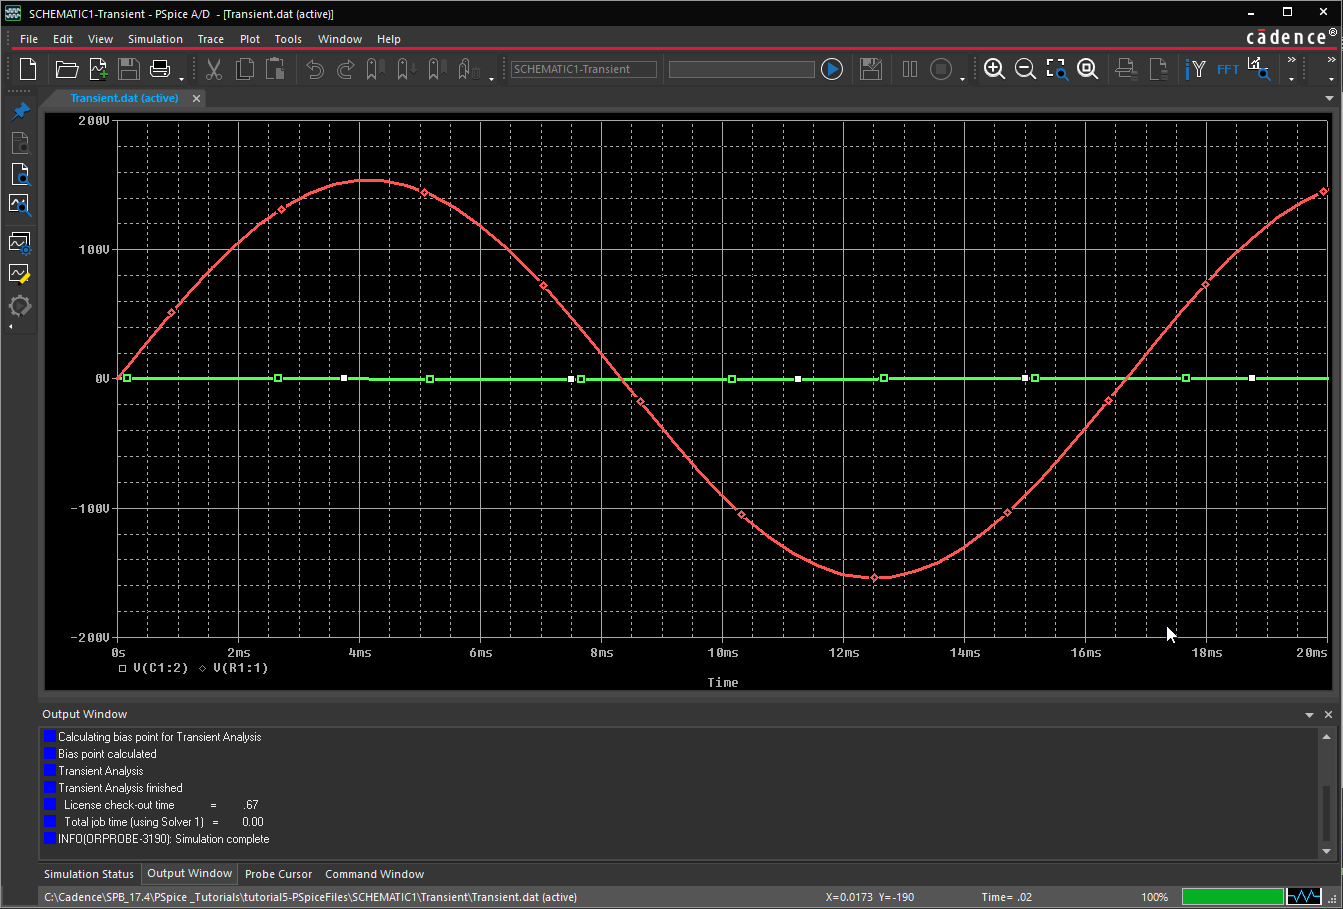Select the Simulation Status tab
The height and width of the screenshot is (909, 1343).
point(88,873)
